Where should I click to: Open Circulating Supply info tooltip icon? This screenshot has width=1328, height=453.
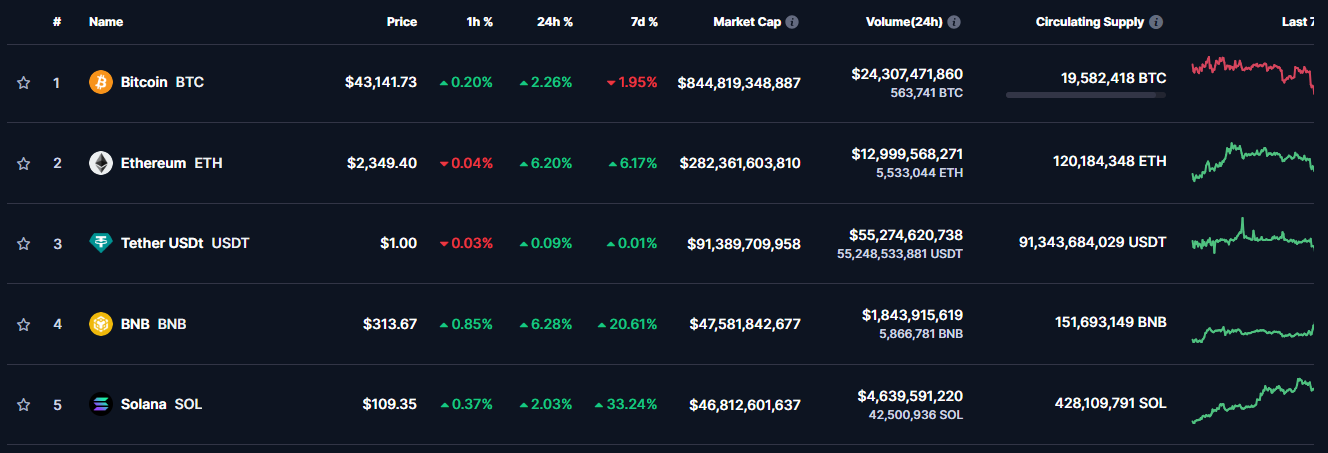(x=1156, y=22)
